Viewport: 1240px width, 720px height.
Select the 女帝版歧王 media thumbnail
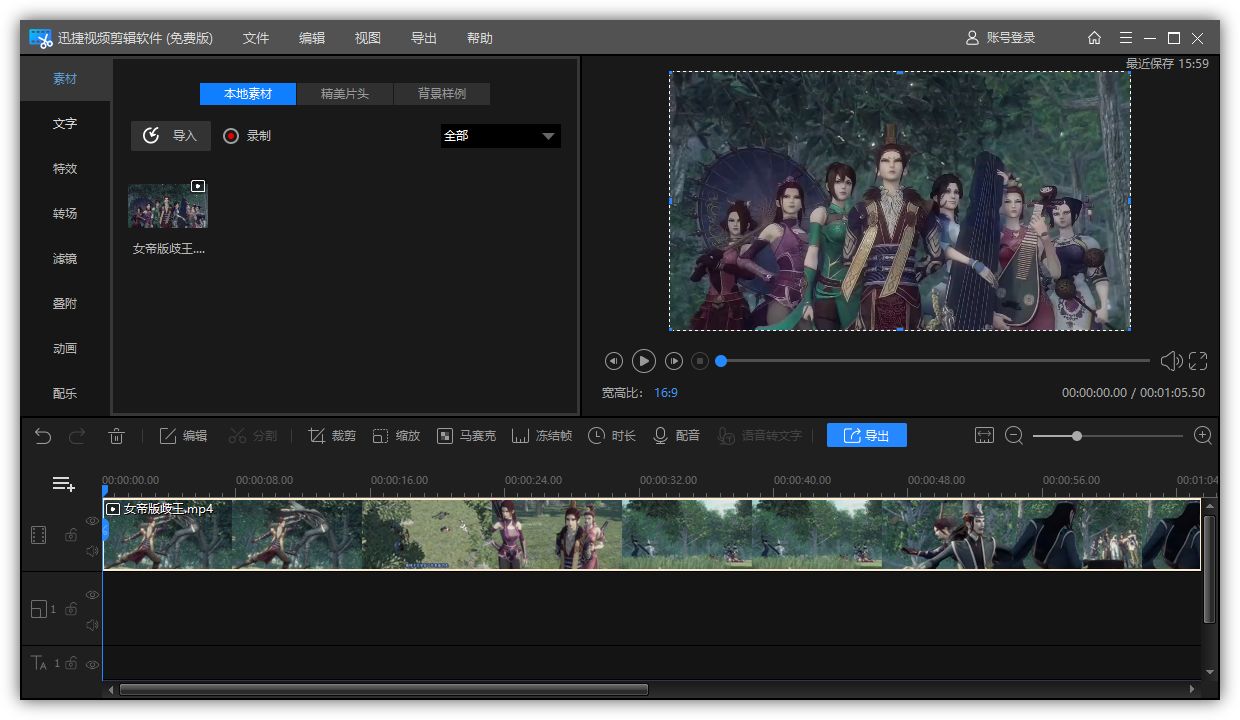click(168, 206)
